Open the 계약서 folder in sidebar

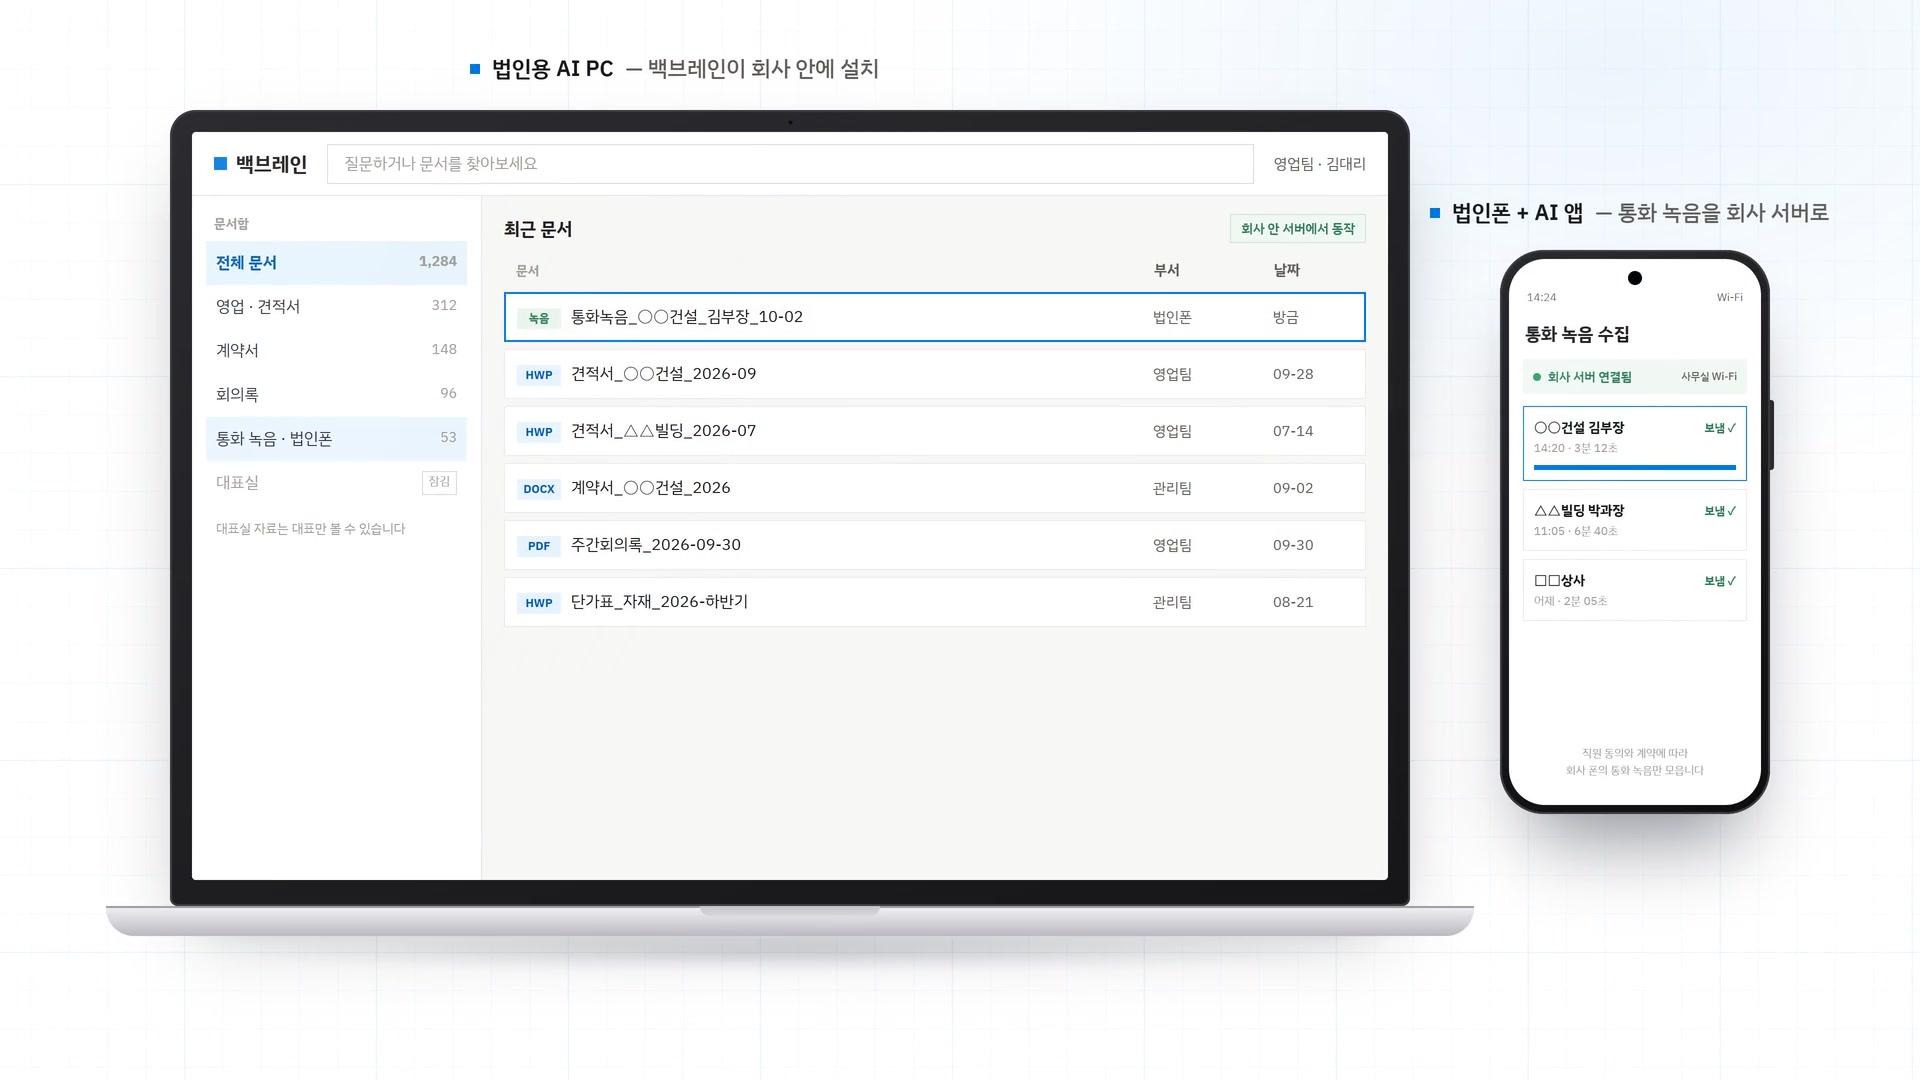(336, 351)
